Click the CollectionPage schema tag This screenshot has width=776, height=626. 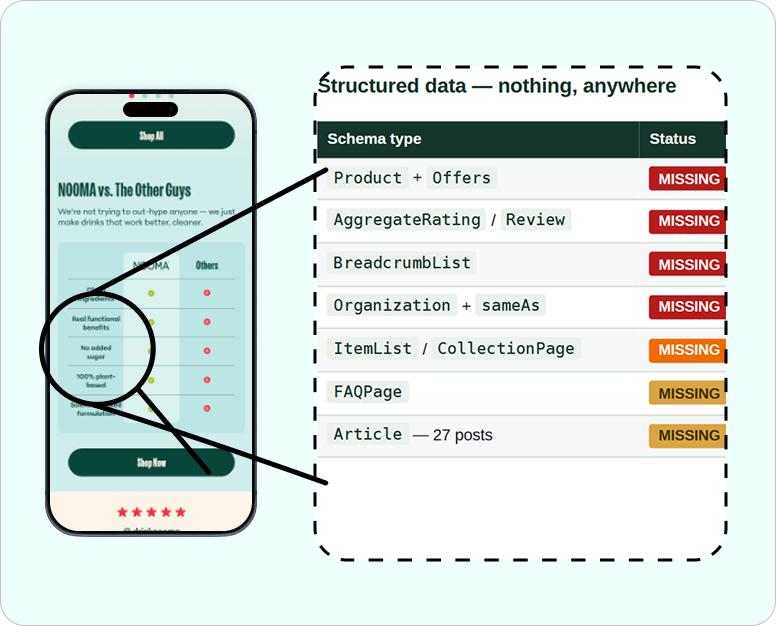(x=506, y=348)
